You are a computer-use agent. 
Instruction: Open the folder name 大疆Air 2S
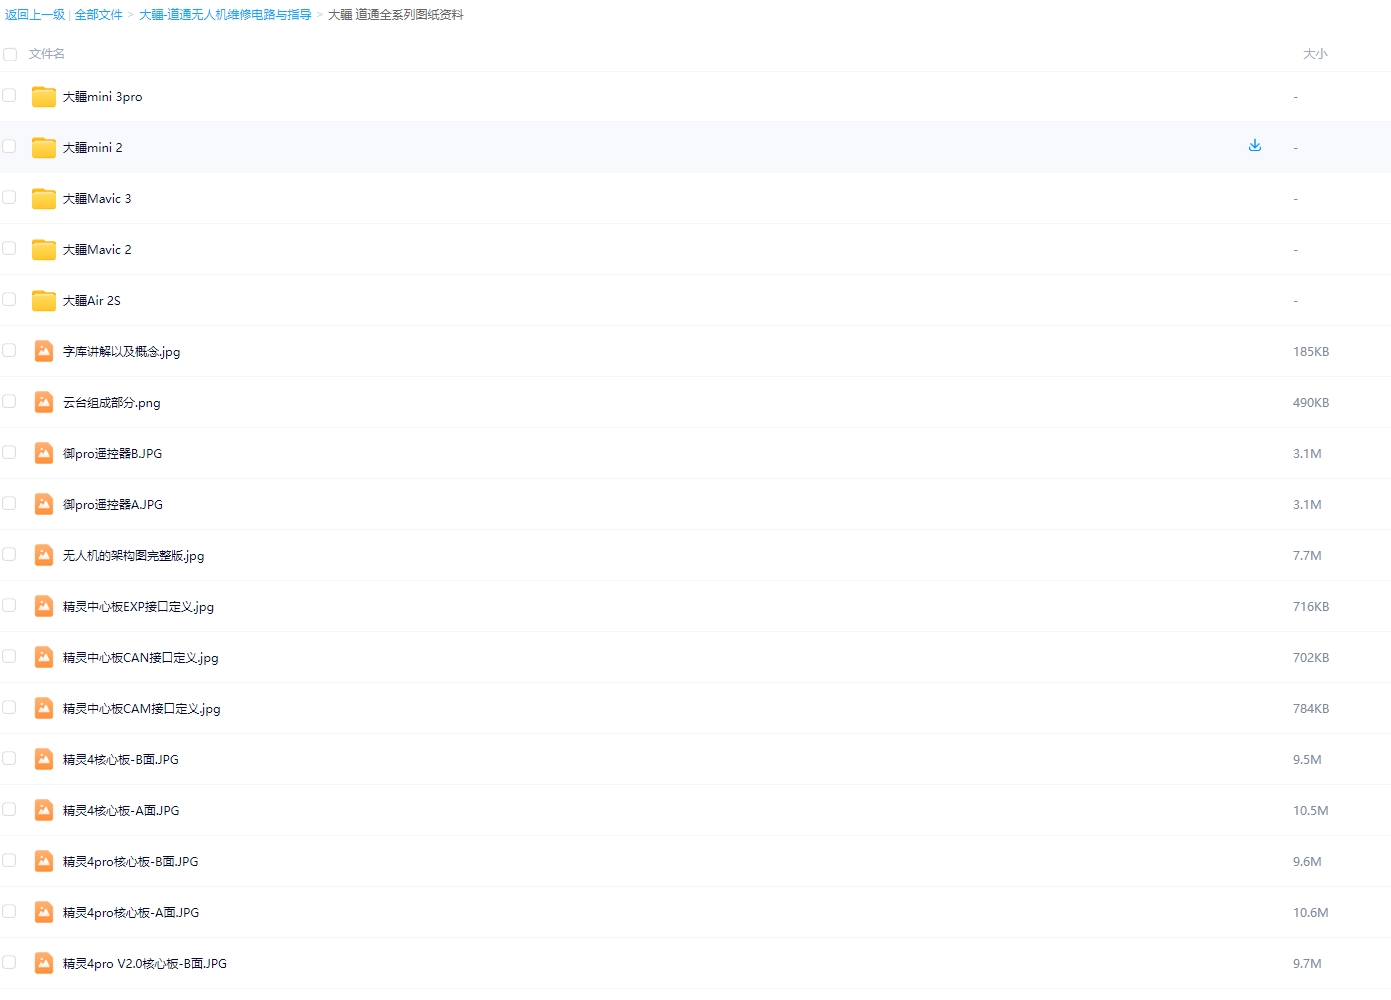click(x=92, y=301)
